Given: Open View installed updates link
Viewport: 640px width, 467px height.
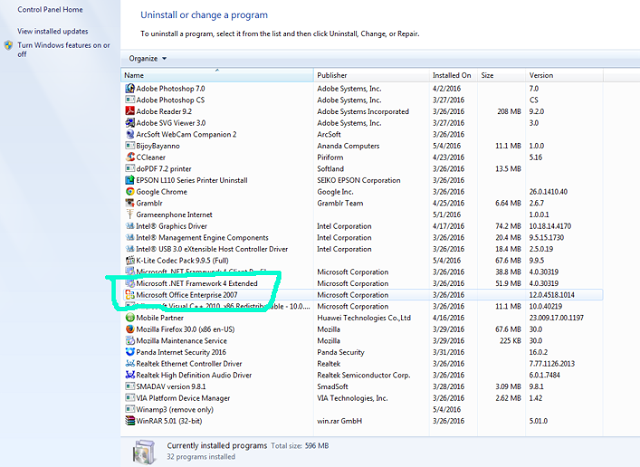Looking at the screenshot, I should (53, 31).
